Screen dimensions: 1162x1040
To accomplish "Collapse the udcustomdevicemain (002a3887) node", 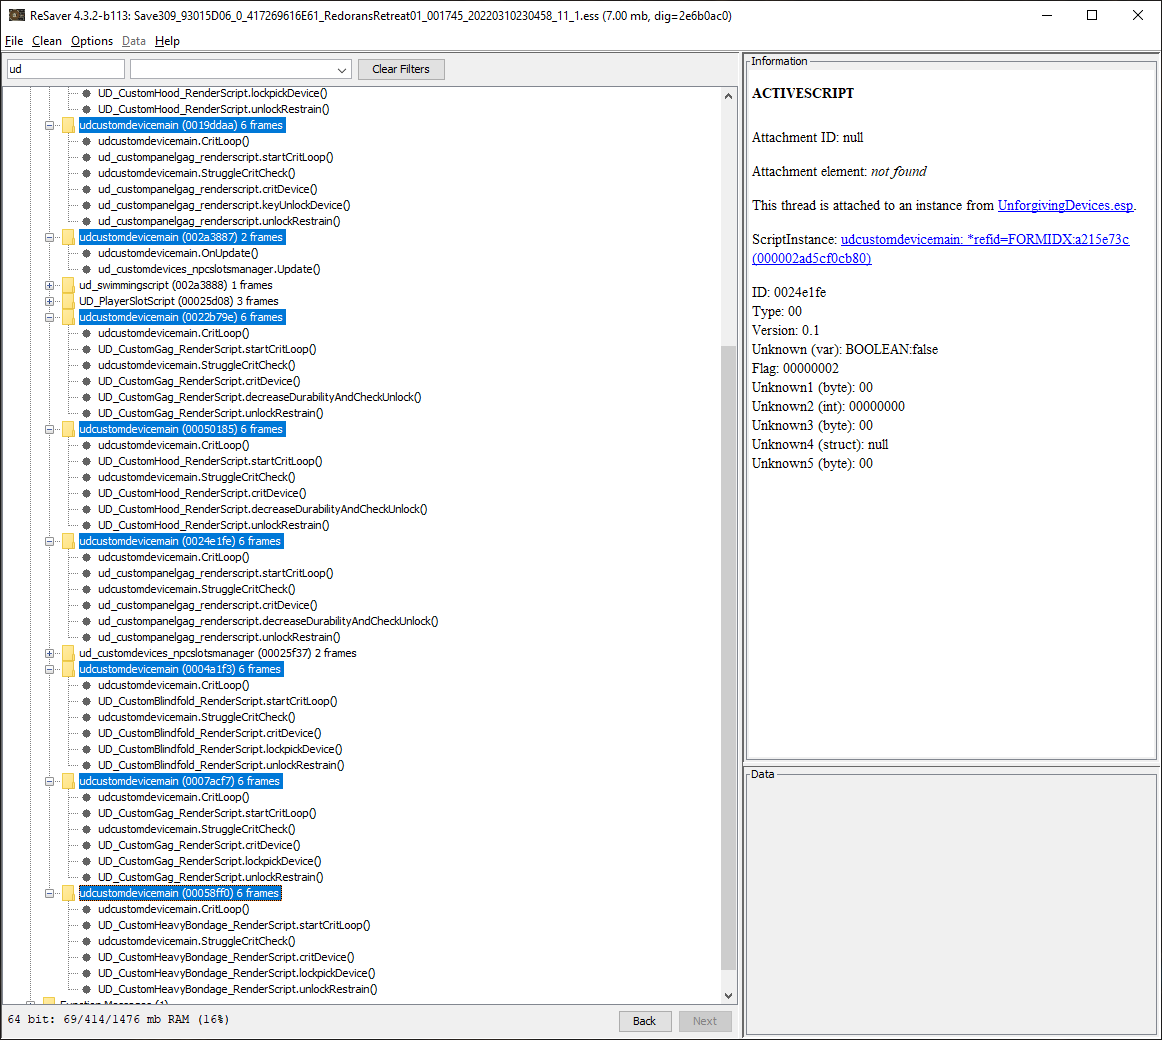I will (x=49, y=237).
